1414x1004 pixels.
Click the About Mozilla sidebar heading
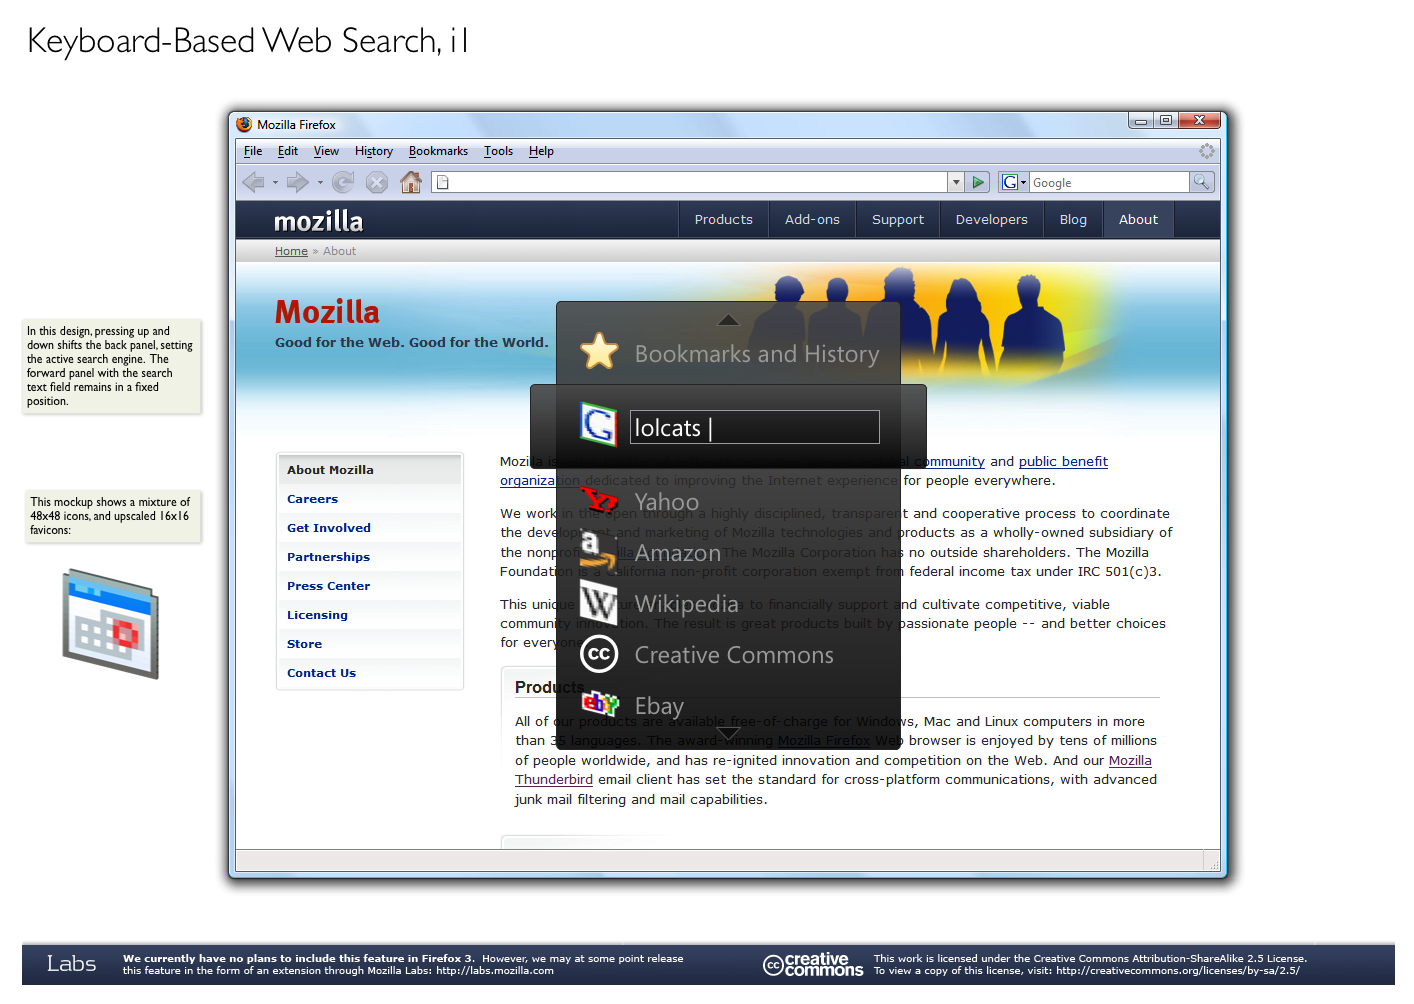[x=330, y=470]
